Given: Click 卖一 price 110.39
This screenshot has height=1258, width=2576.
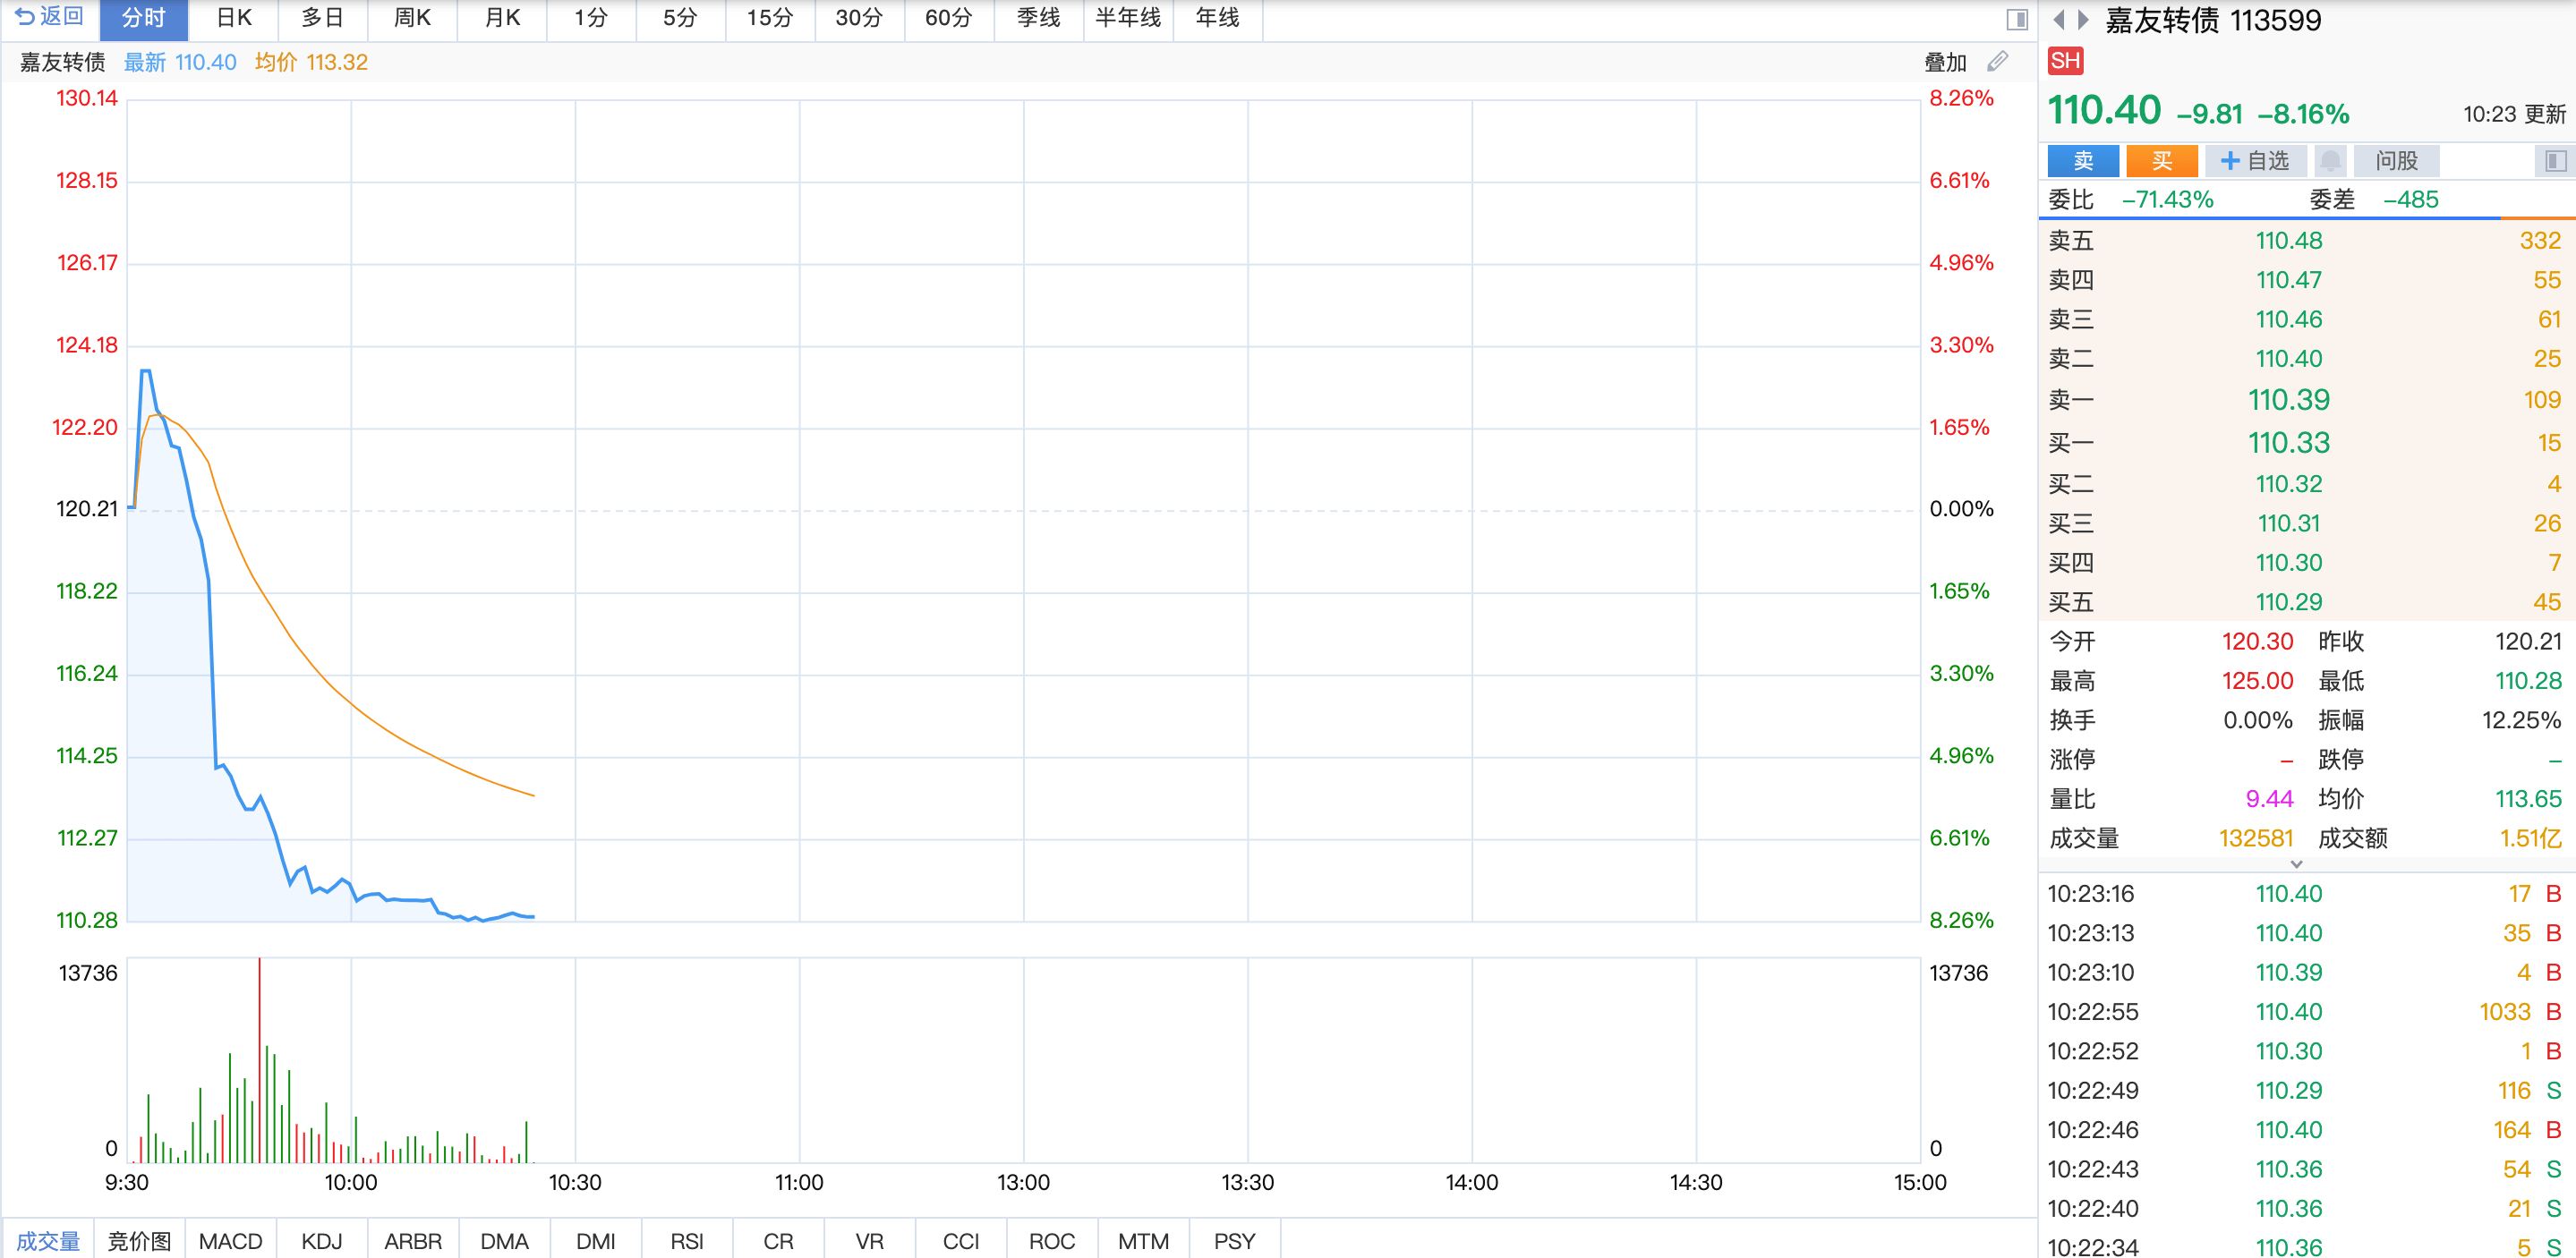Looking at the screenshot, I should click(x=2289, y=400).
